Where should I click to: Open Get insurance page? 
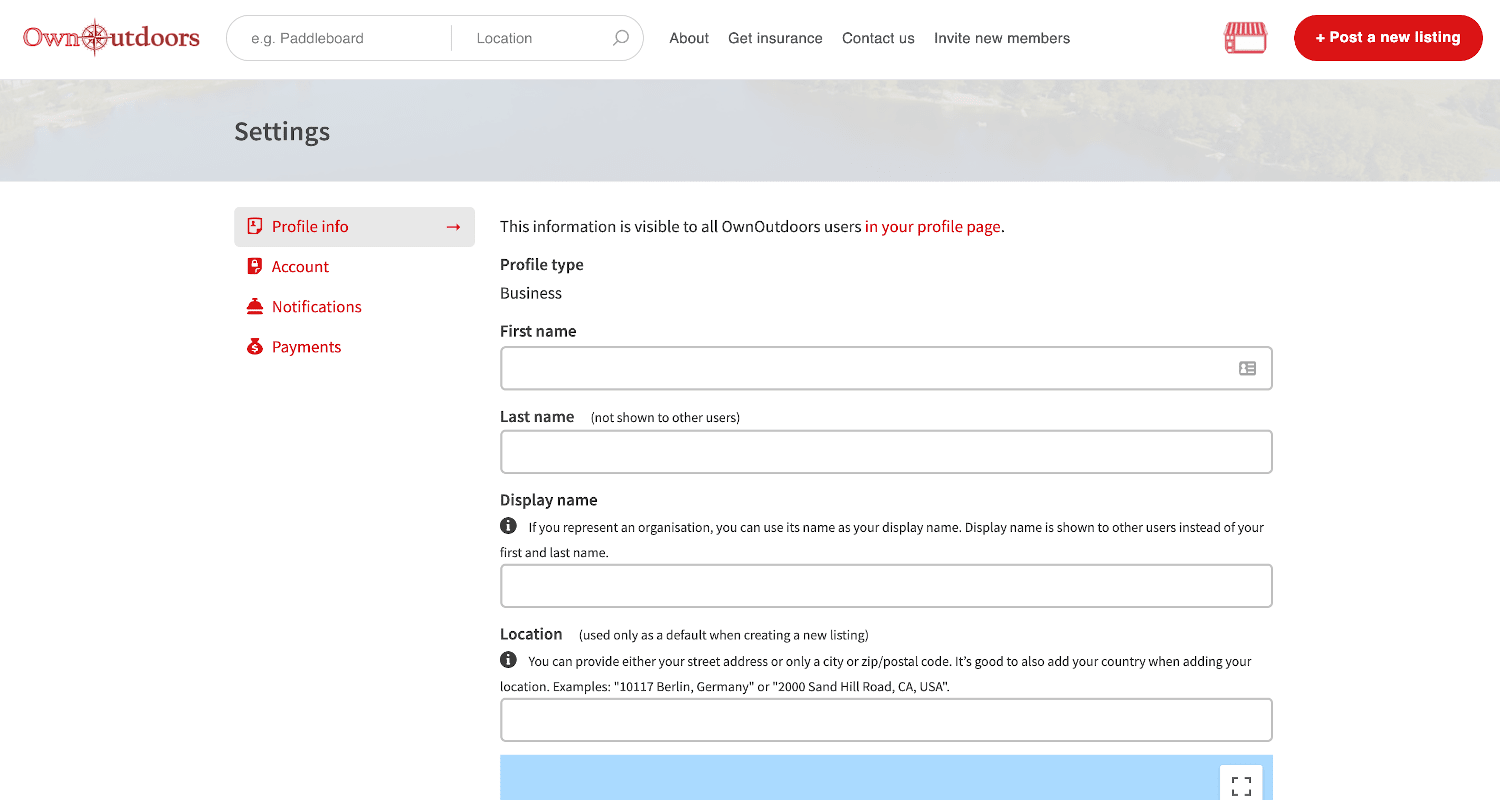click(x=775, y=38)
